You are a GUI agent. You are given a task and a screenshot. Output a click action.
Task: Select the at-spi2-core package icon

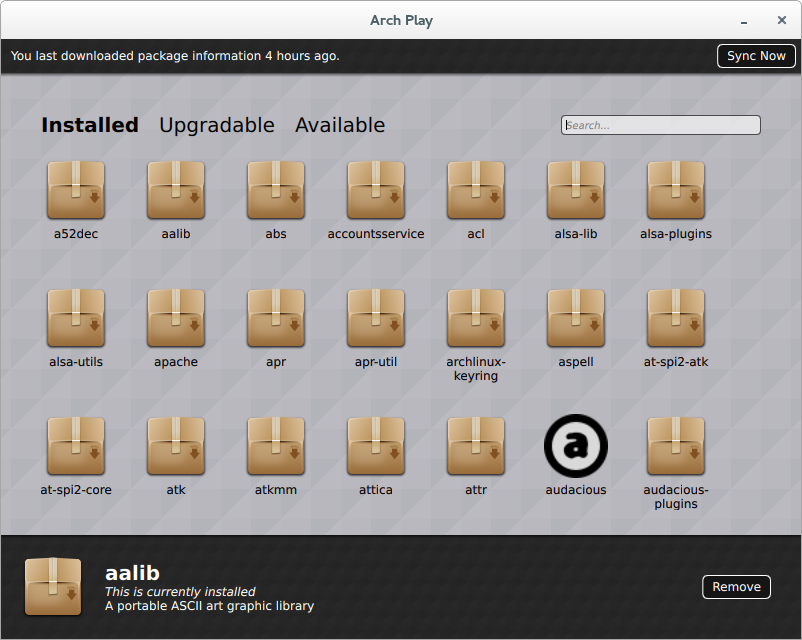point(76,446)
